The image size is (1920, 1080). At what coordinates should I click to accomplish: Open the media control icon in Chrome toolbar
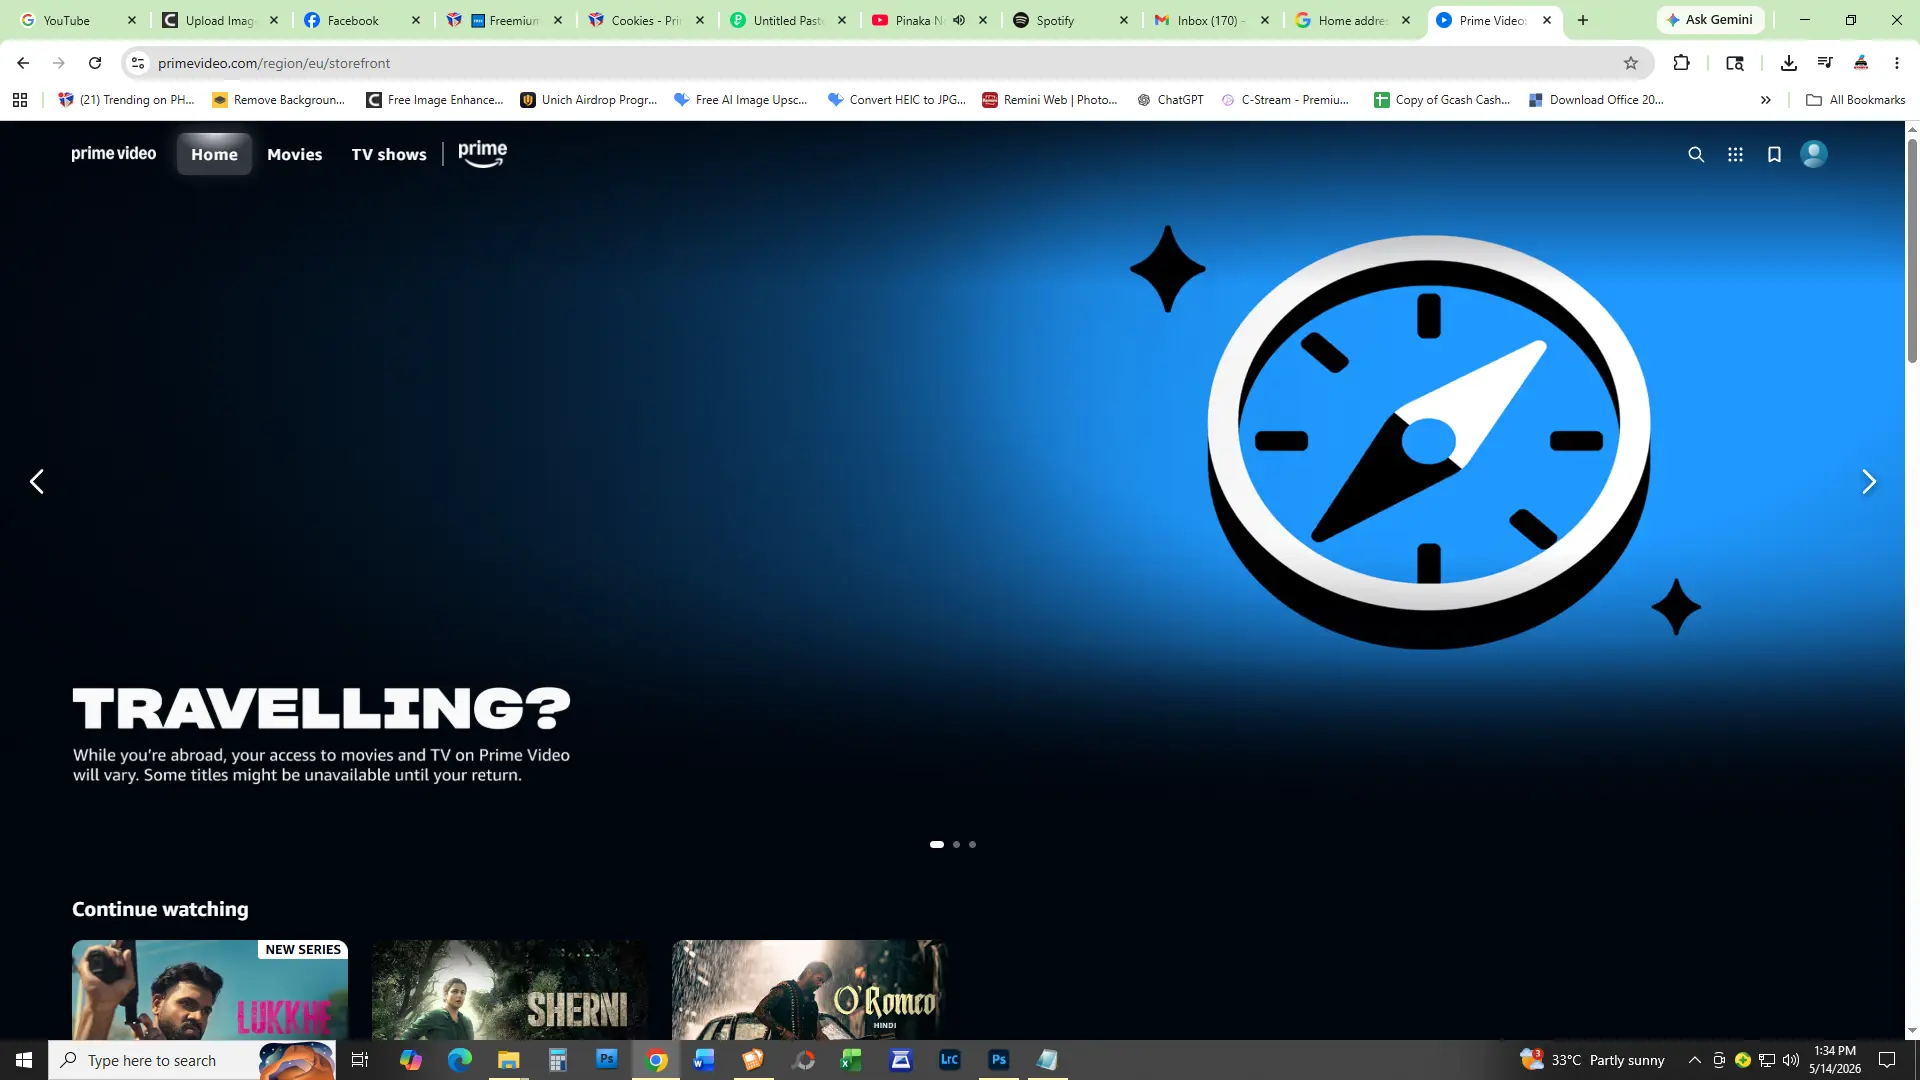pyautogui.click(x=1825, y=63)
